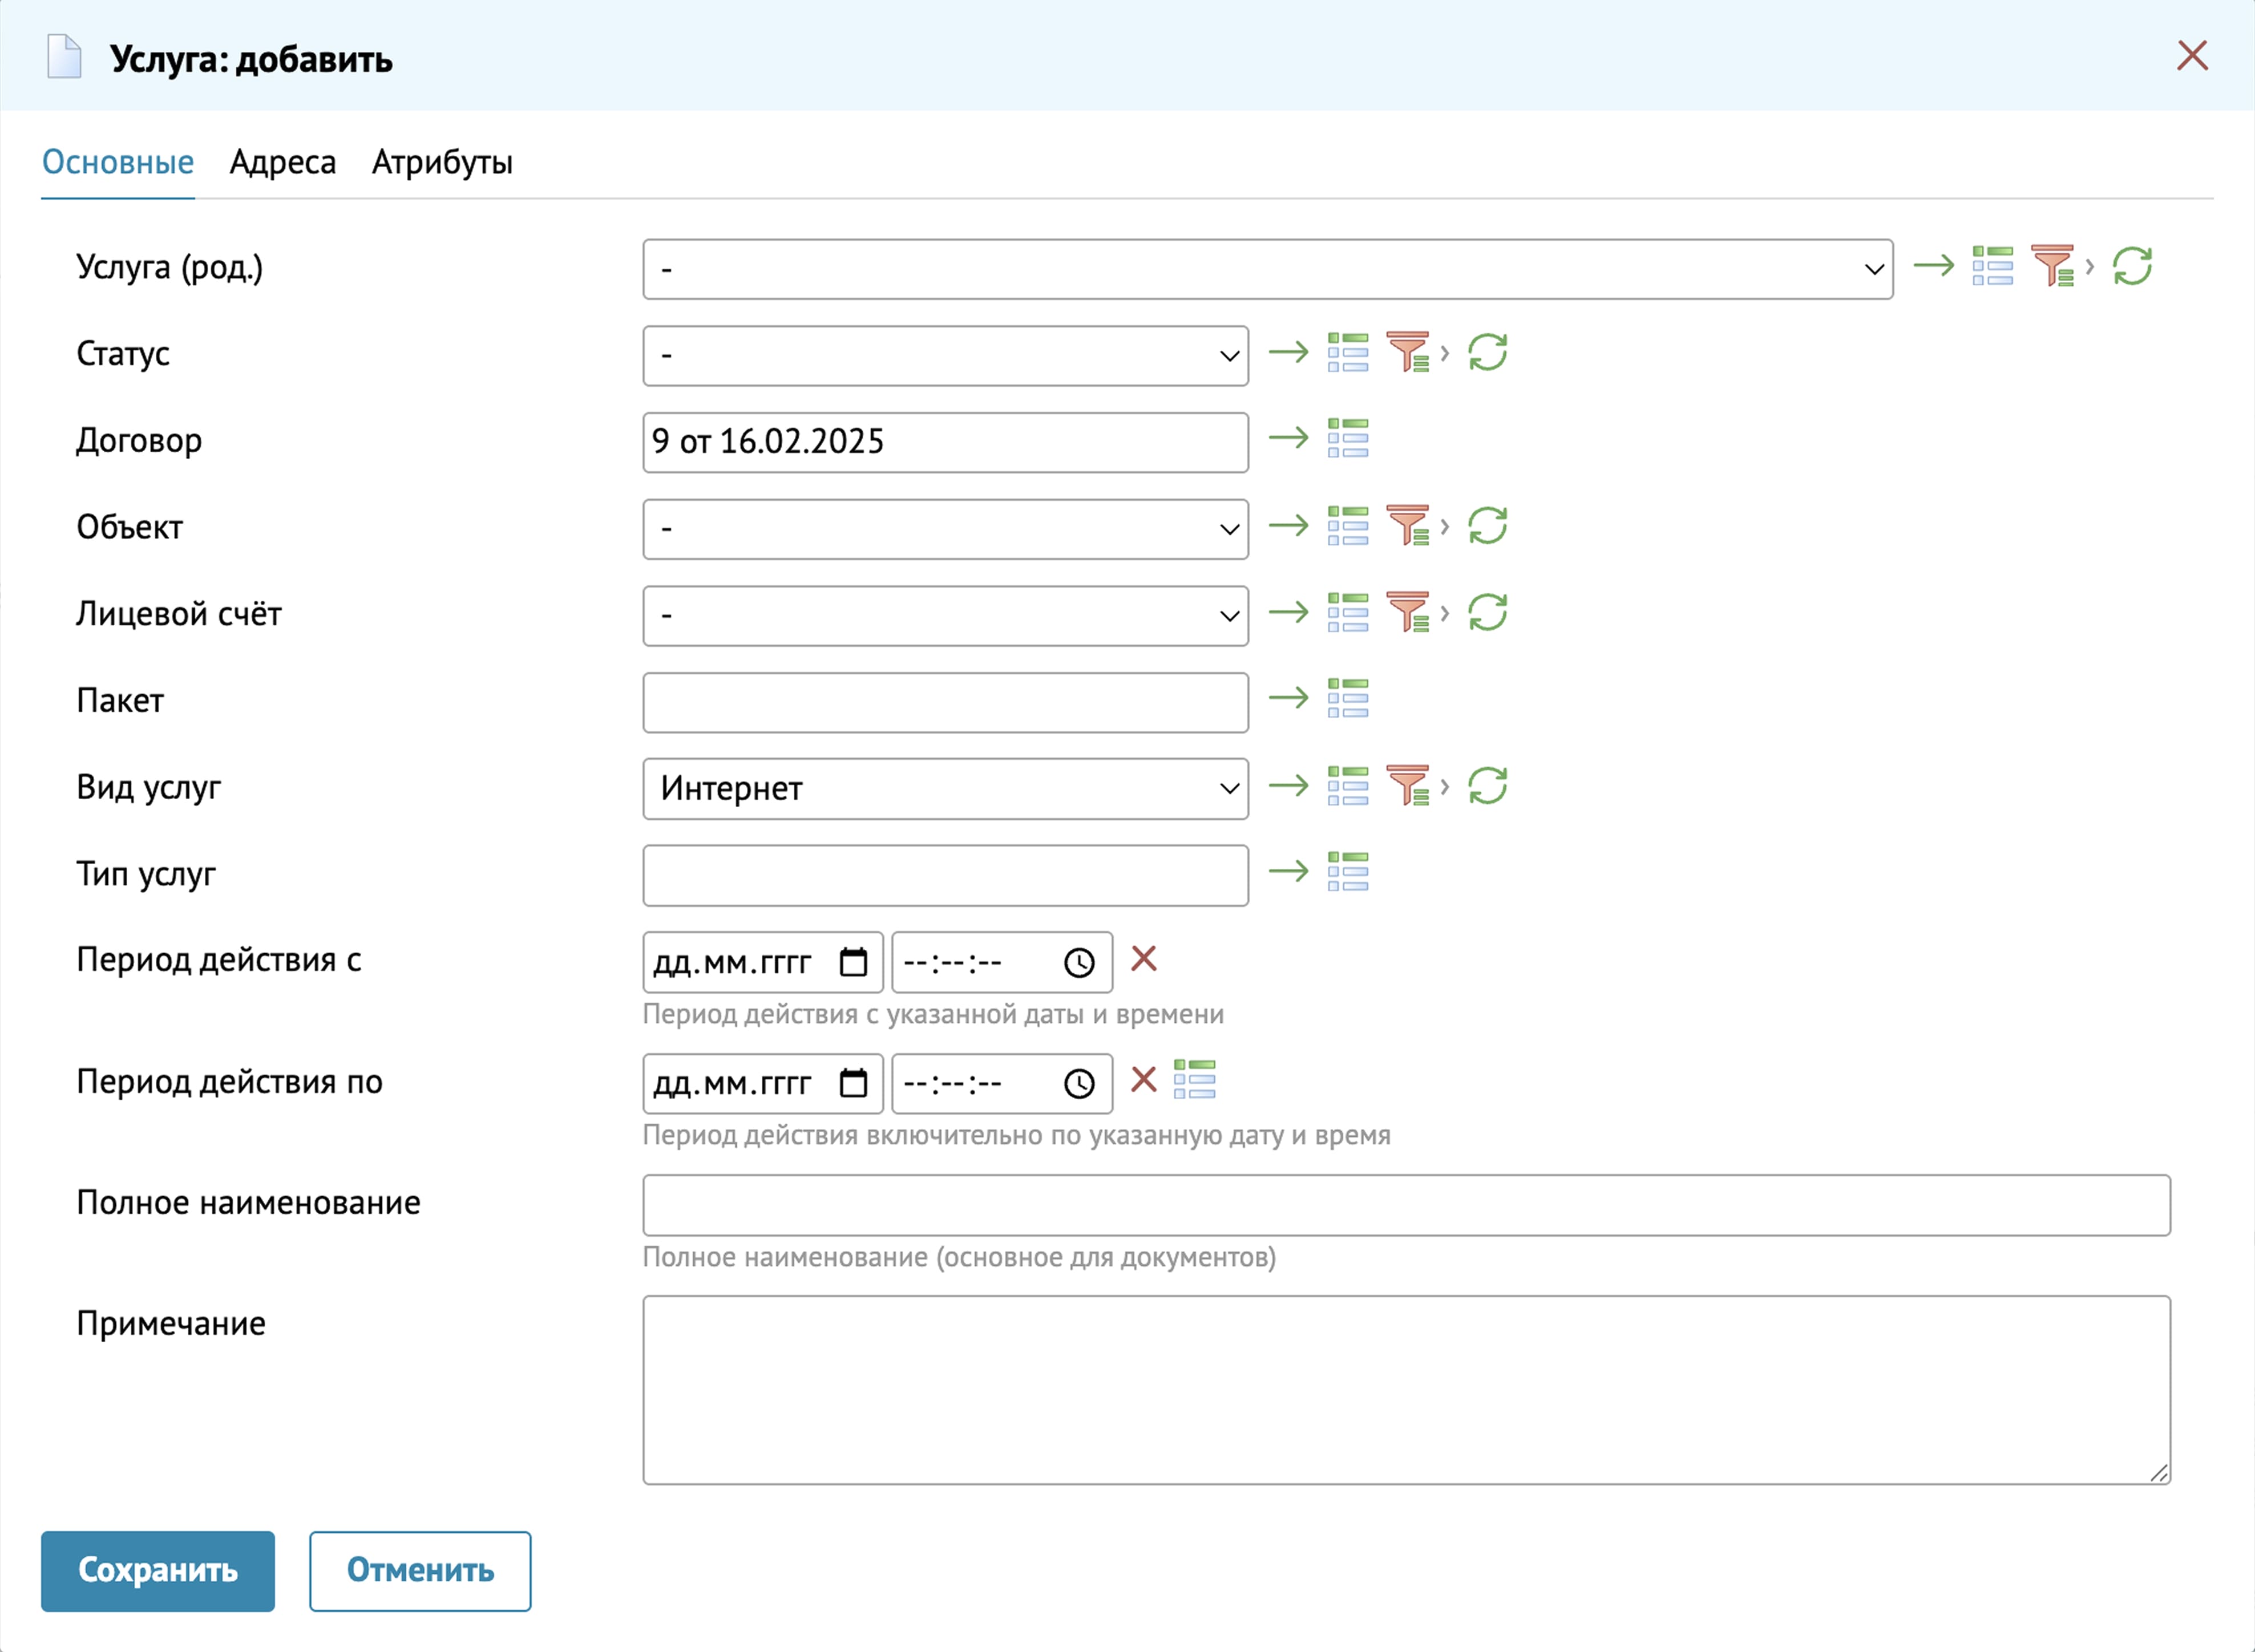Click the filter funnel icon for Лицевой счёт
This screenshot has width=2255, height=1652.
pyautogui.click(x=1408, y=612)
